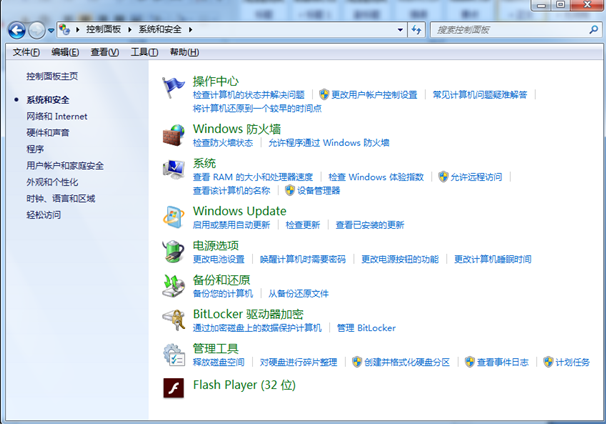Click 对硬盘进行碎片整理 link
This screenshot has width=606, height=424.
pyautogui.click(x=298, y=362)
